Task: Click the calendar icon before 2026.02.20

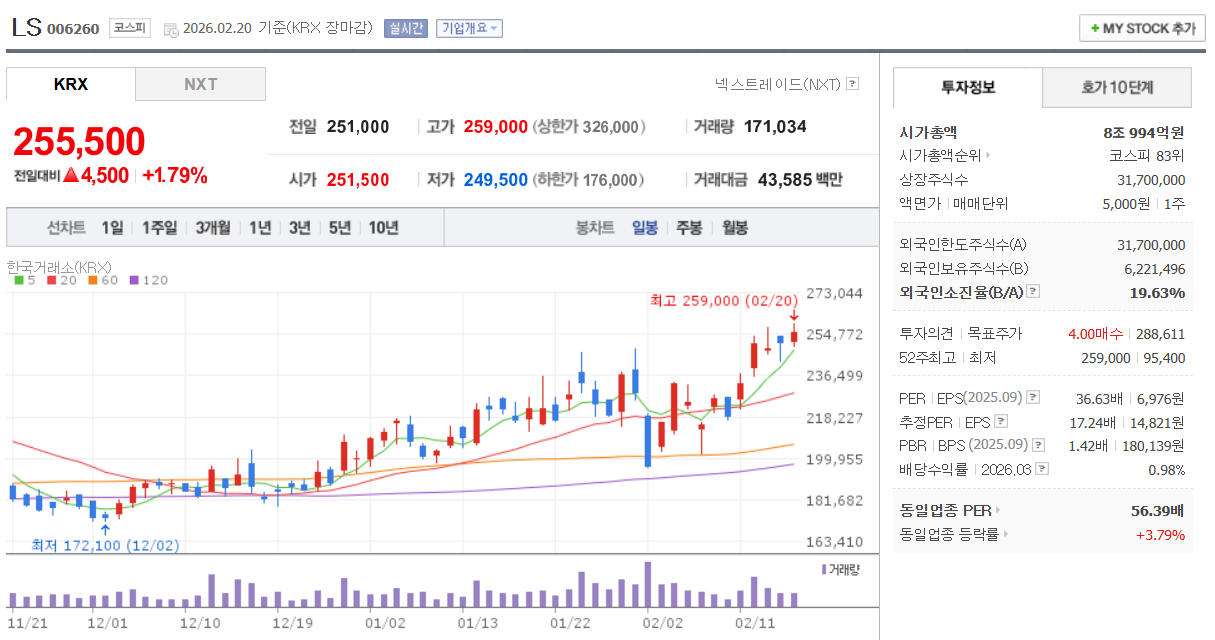Action: [x=171, y=29]
